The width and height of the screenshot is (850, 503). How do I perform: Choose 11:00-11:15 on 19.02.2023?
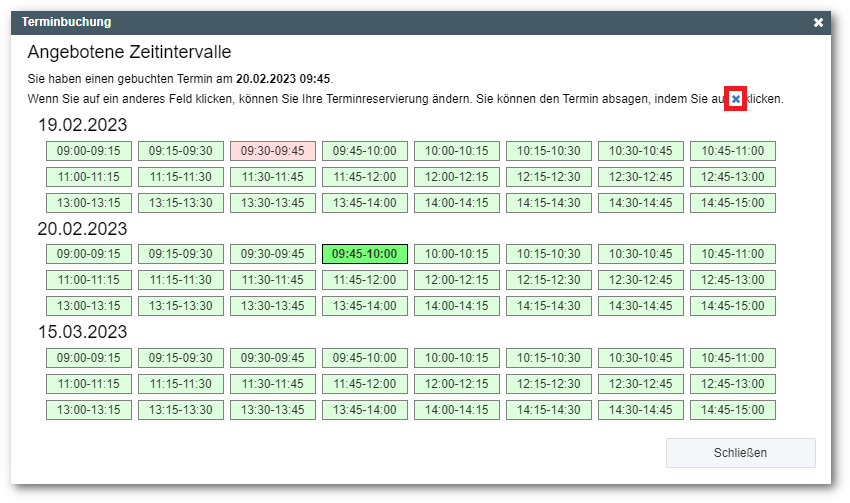pos(89,177)
